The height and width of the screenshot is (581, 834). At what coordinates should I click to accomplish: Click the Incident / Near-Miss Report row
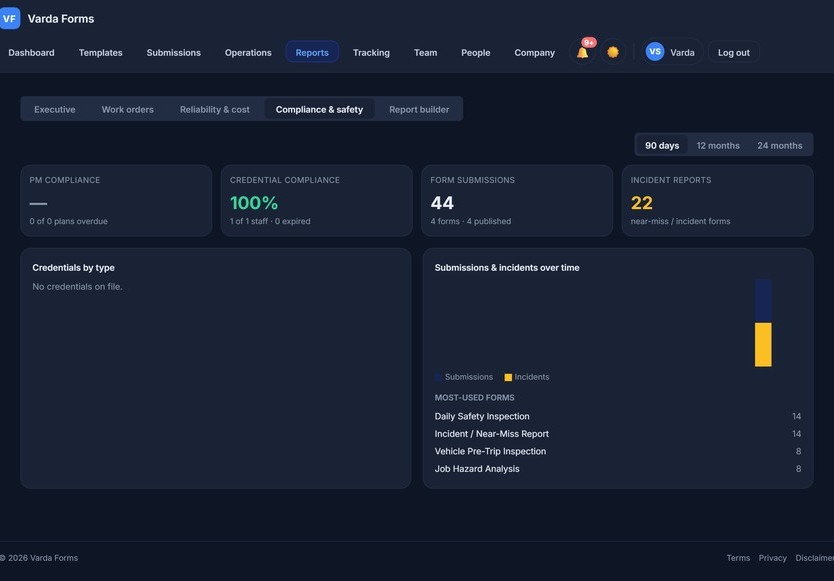[618, 434]
